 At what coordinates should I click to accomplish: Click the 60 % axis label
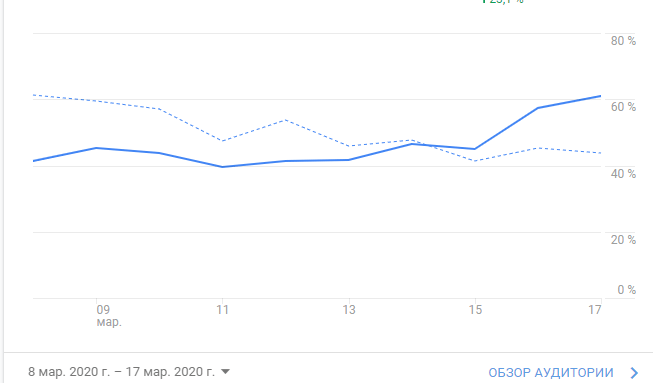(x=623, y=107)
